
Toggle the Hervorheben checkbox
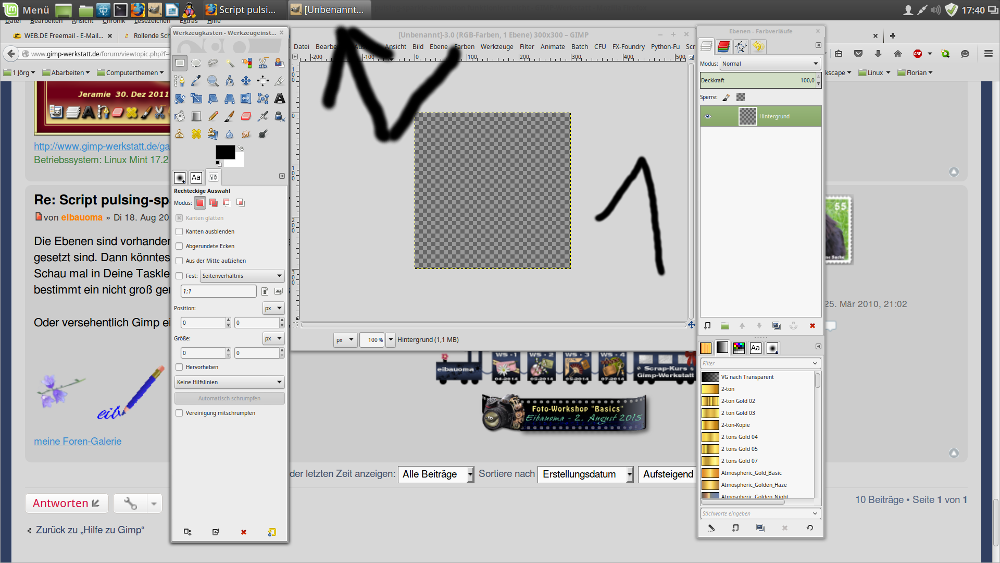179,367
